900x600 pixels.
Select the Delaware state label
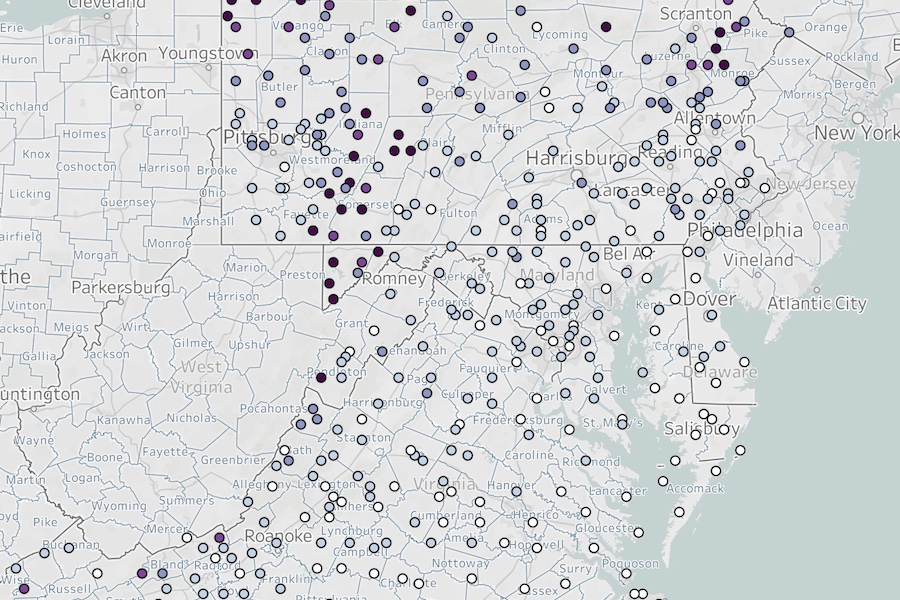click(720, 372)
